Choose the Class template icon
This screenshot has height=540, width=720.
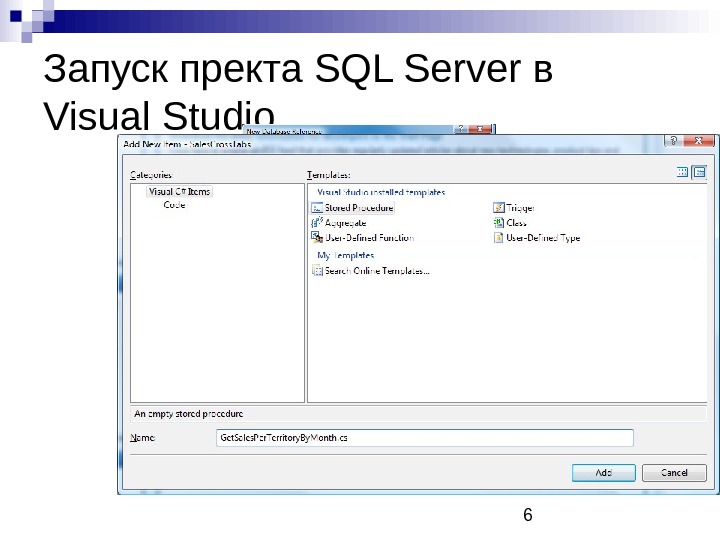tap(499, 223)
